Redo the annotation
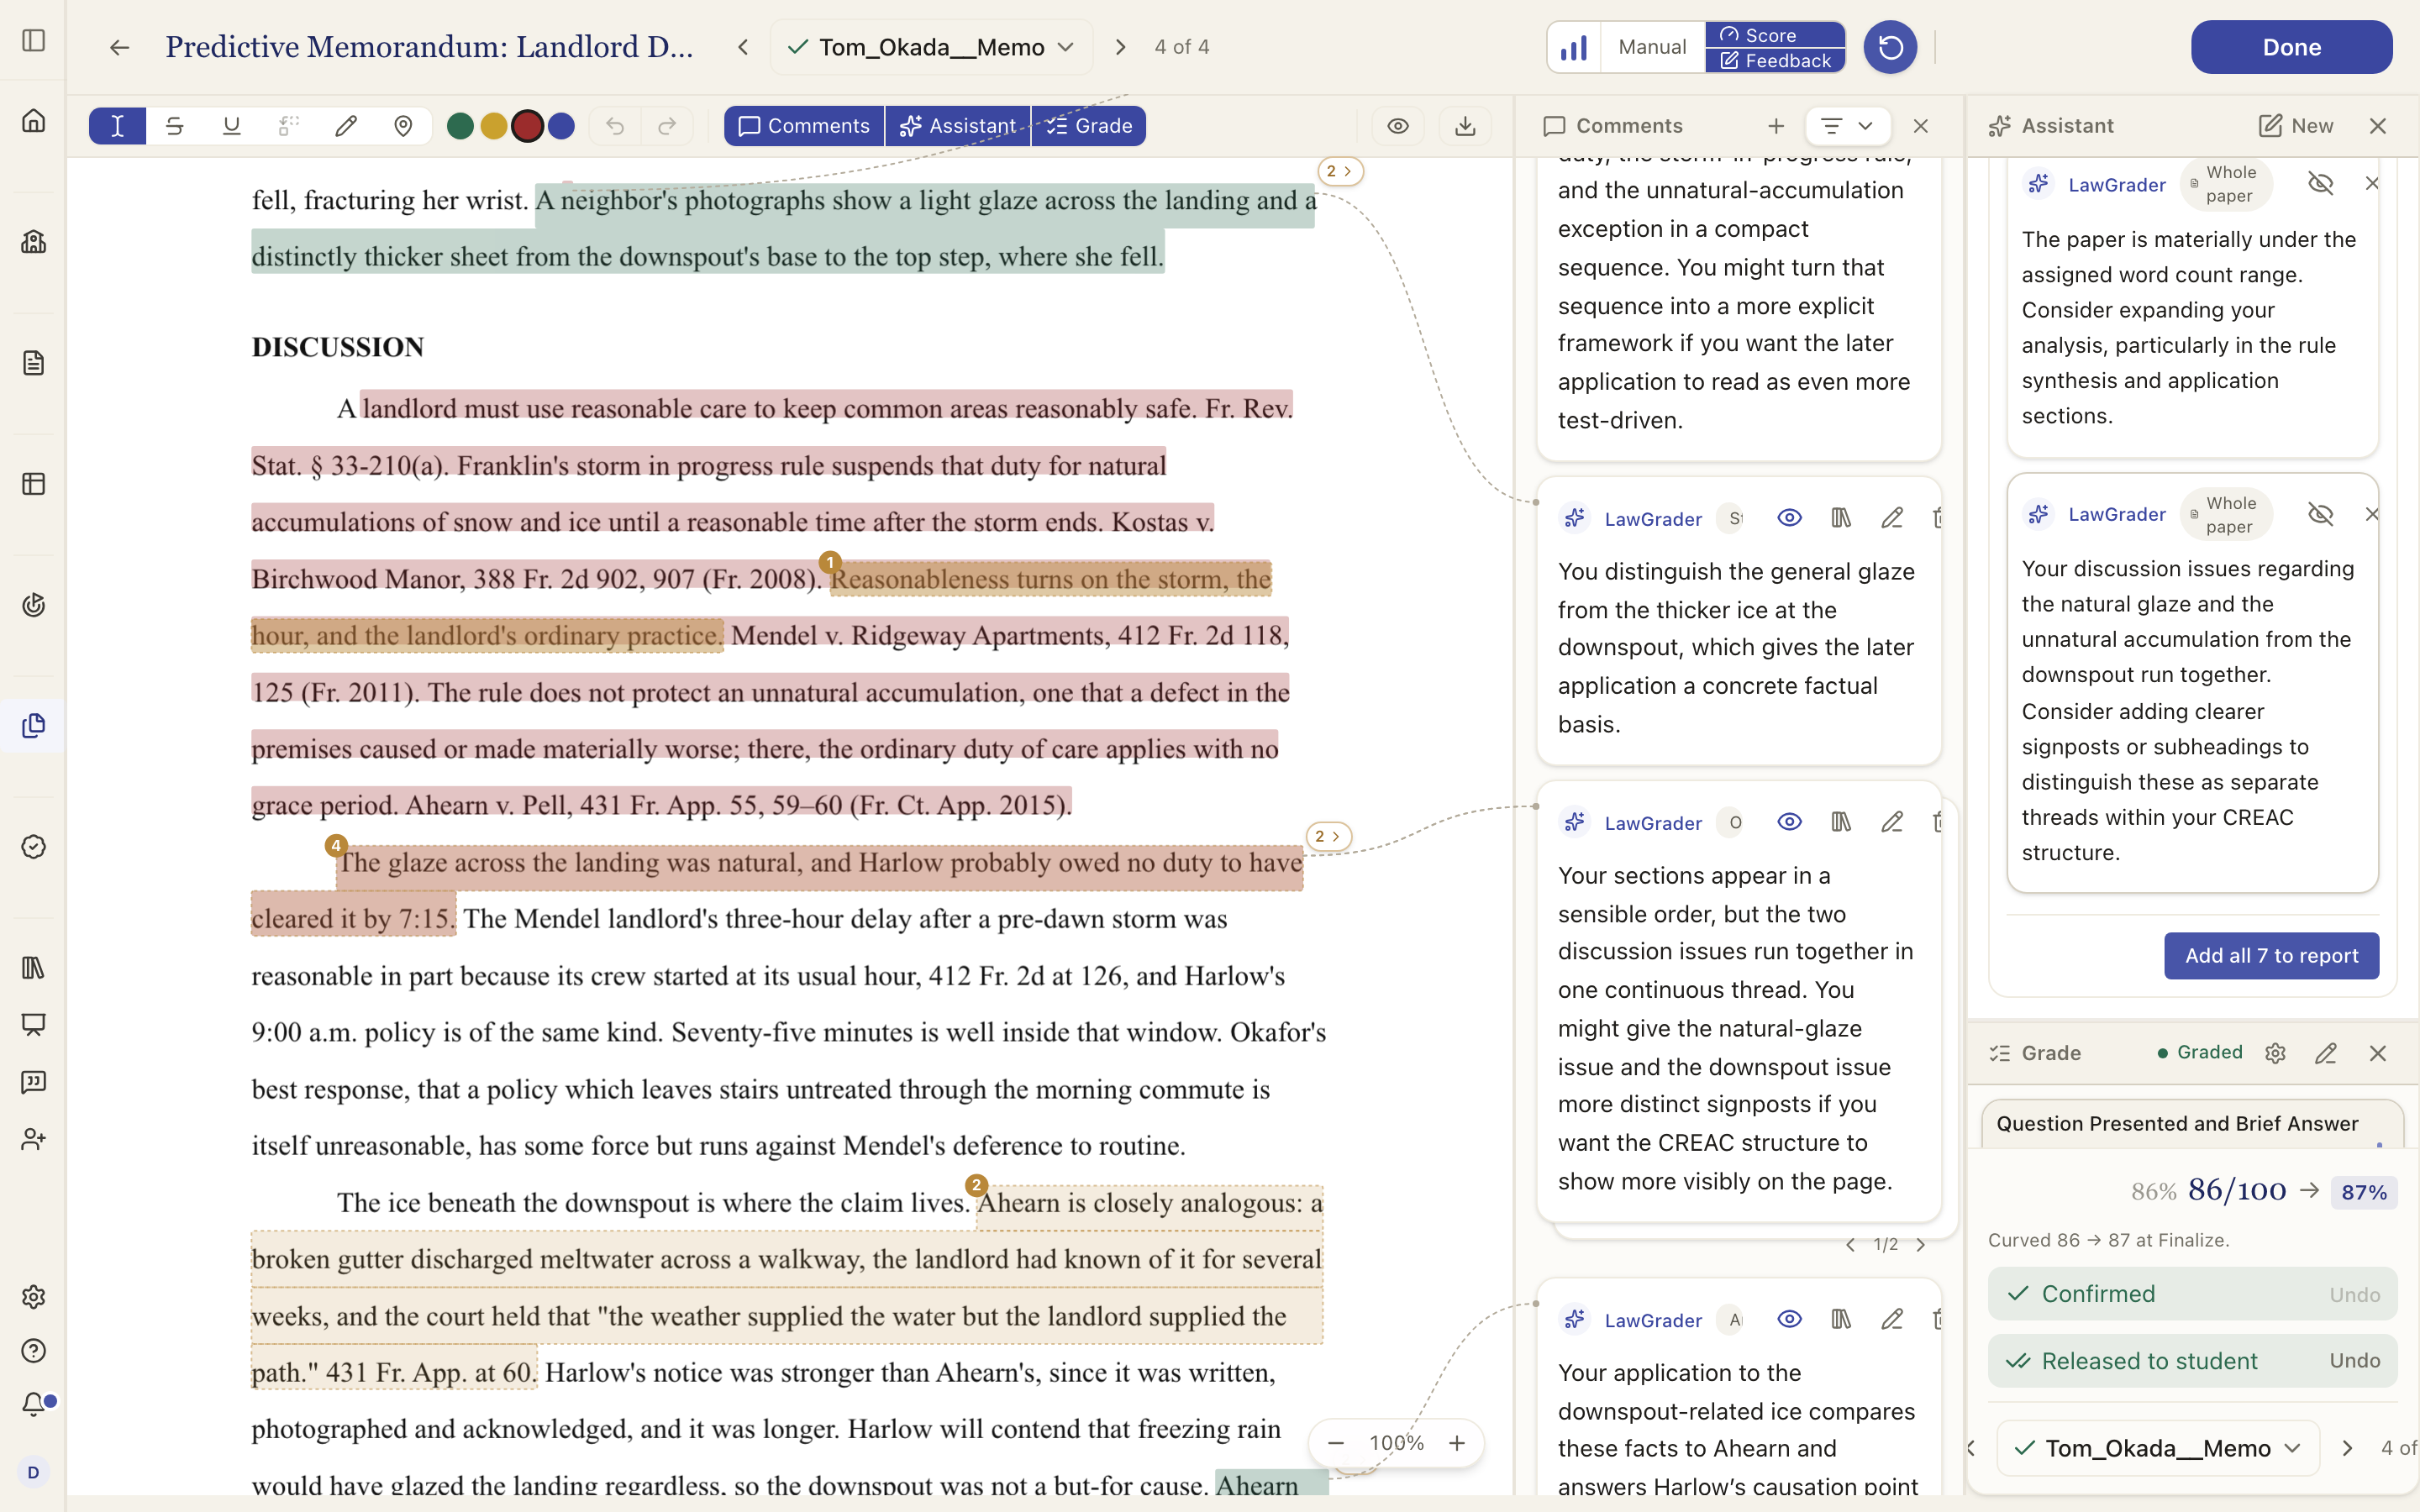2420x1512 pixels. point(667,126)
